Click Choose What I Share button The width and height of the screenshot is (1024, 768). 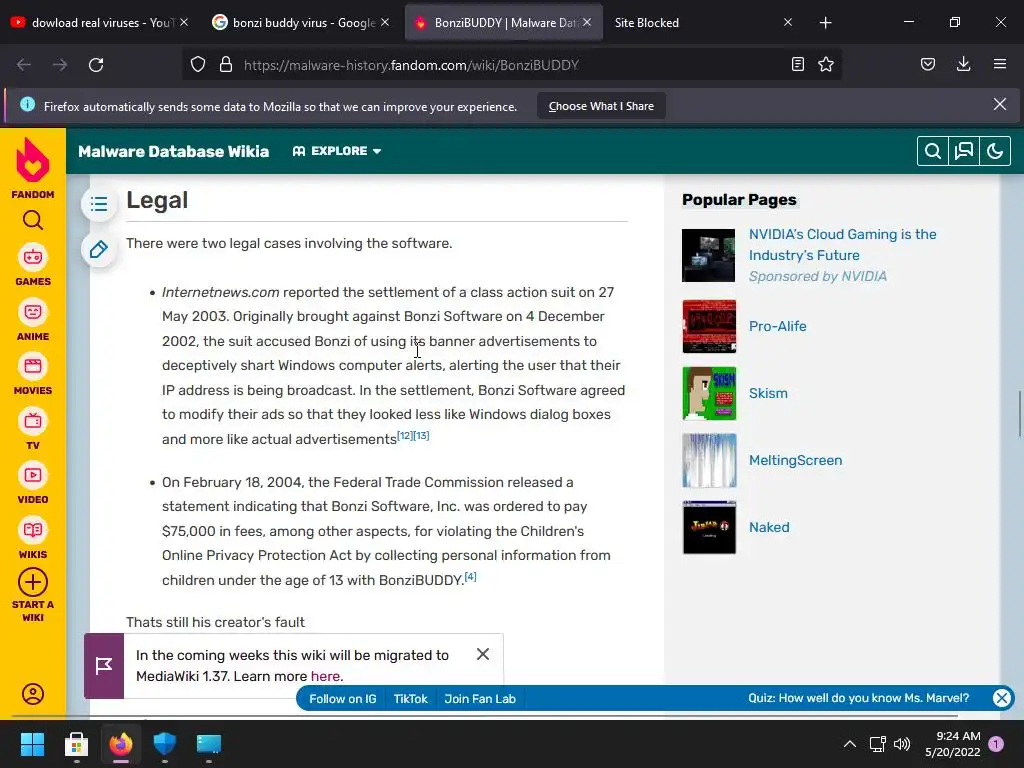(601, 106)
